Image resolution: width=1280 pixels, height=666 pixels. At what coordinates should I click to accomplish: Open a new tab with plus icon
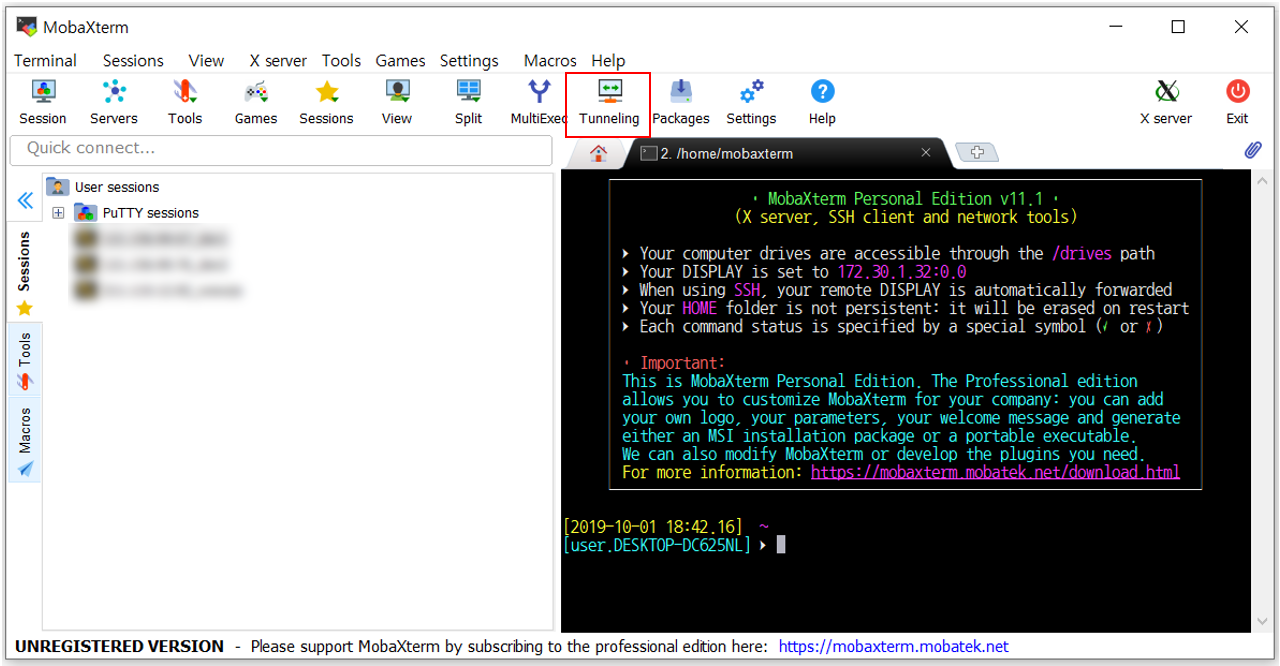[977, 153]
